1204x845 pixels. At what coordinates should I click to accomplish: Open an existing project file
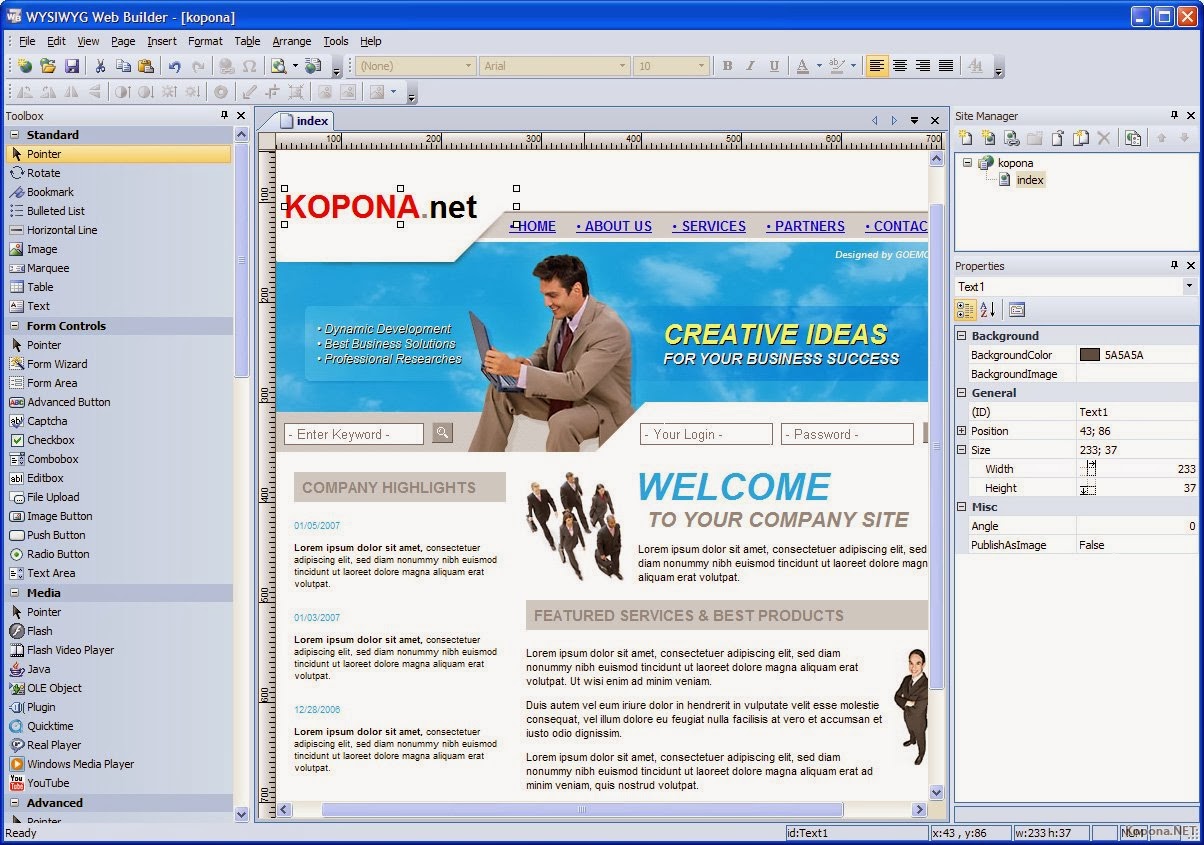coord(48,66)
